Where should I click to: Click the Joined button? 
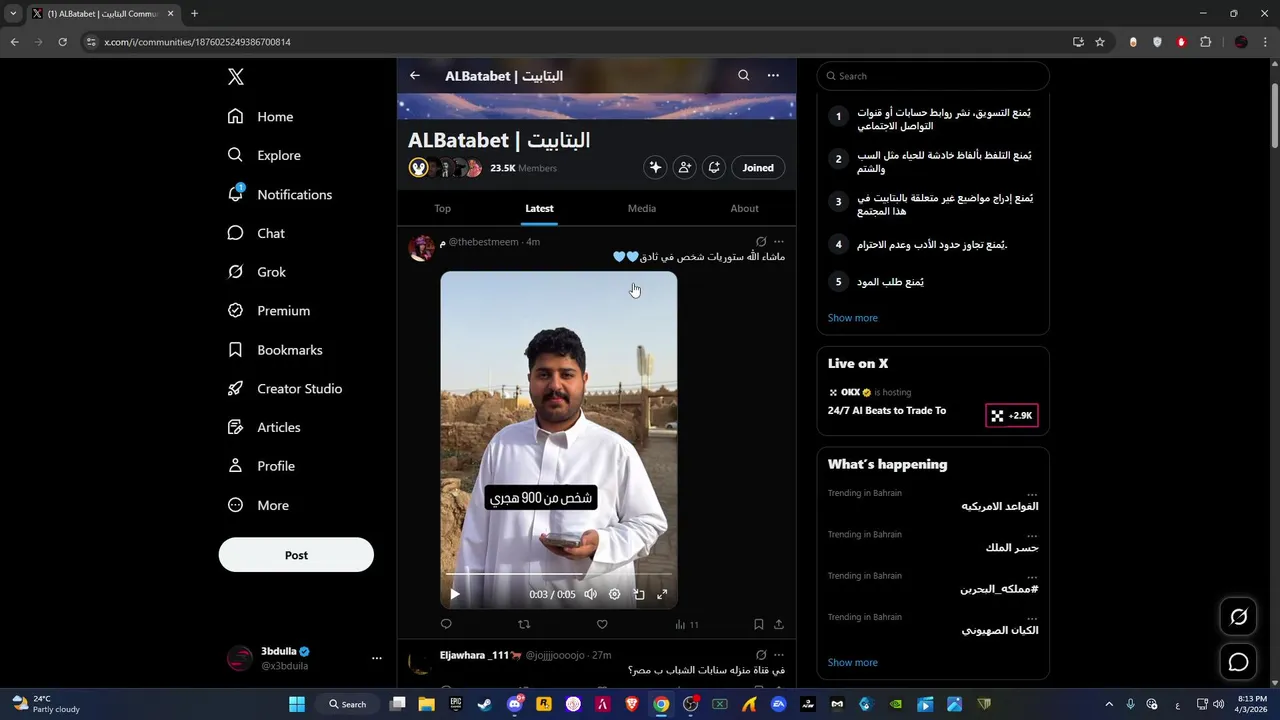(758, 168)
